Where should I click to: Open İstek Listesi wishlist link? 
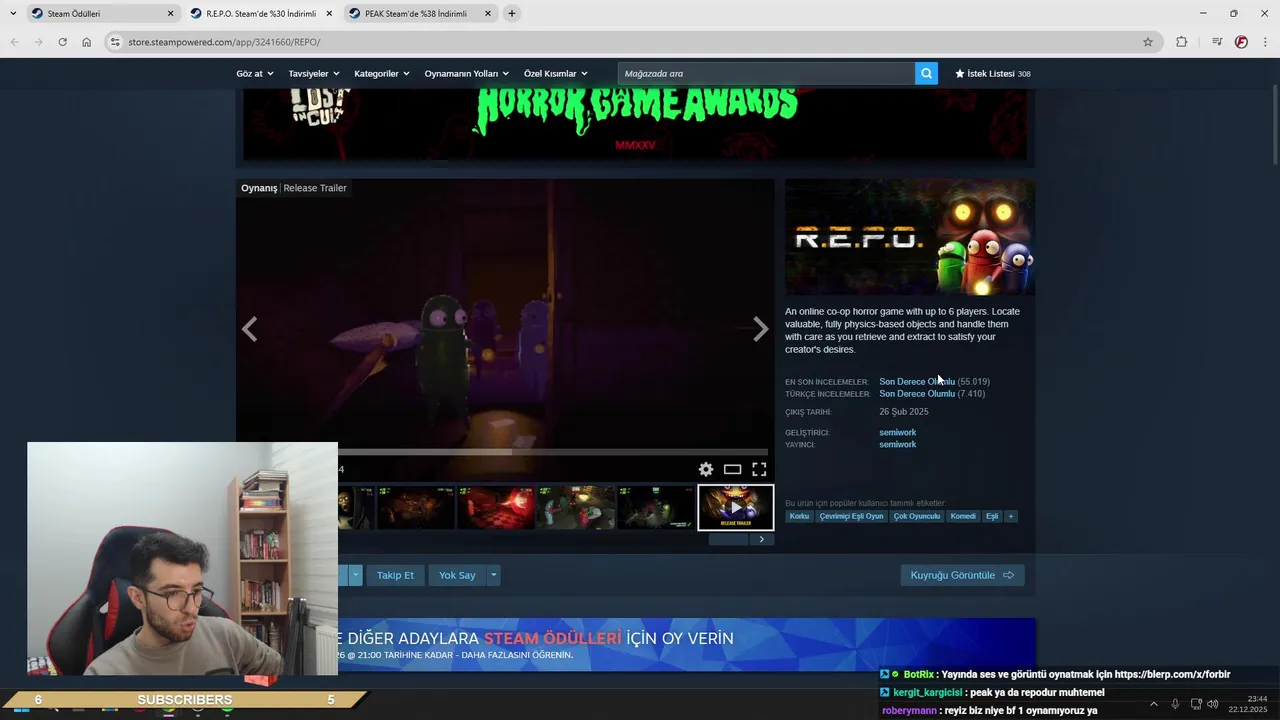pos(992,73)
